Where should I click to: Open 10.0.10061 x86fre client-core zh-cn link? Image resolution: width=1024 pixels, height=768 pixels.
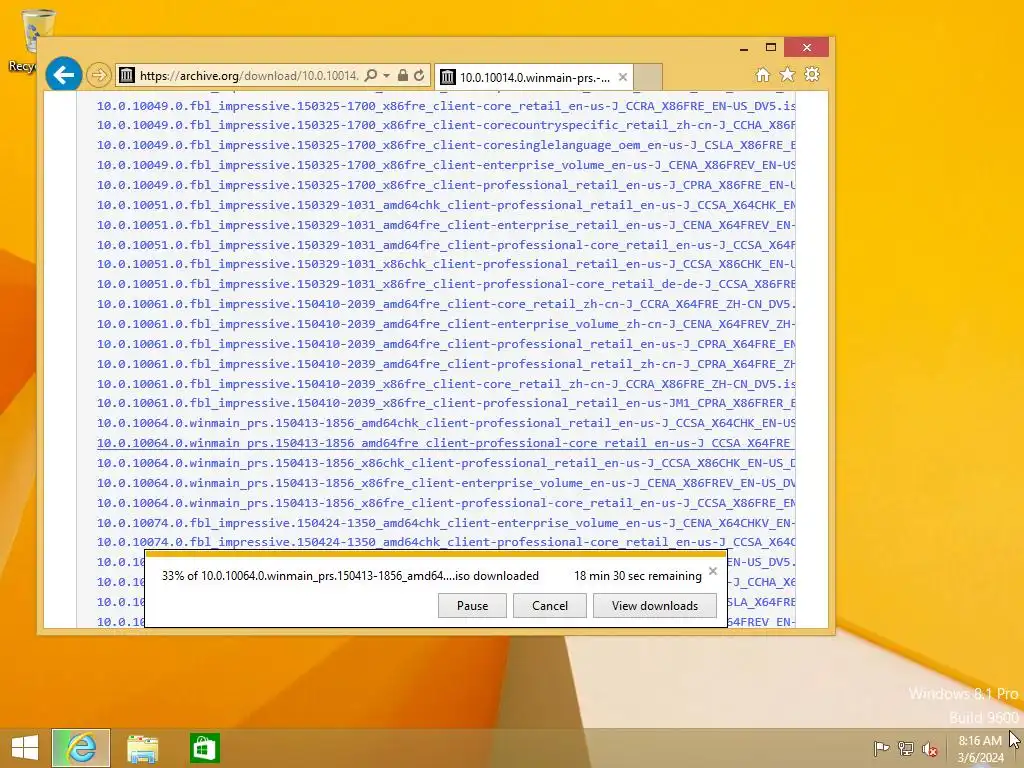[x=446, y=384]
